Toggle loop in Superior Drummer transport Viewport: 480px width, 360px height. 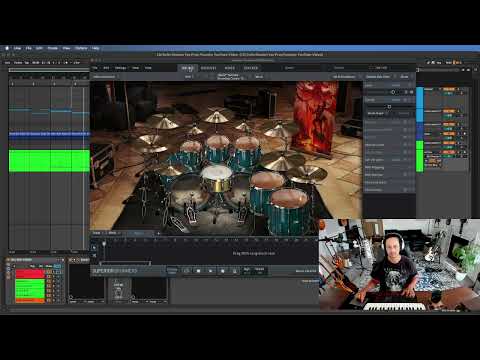click(x=186, y=271)
